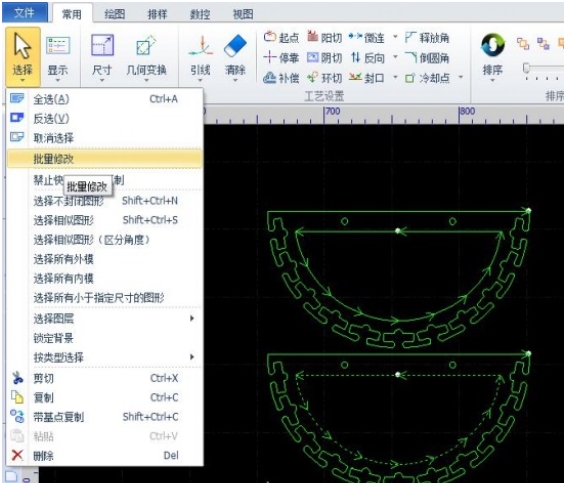Select the 常用 ribbon tab
The height and width of the screenshot is (483, 565).
(72, 14)
